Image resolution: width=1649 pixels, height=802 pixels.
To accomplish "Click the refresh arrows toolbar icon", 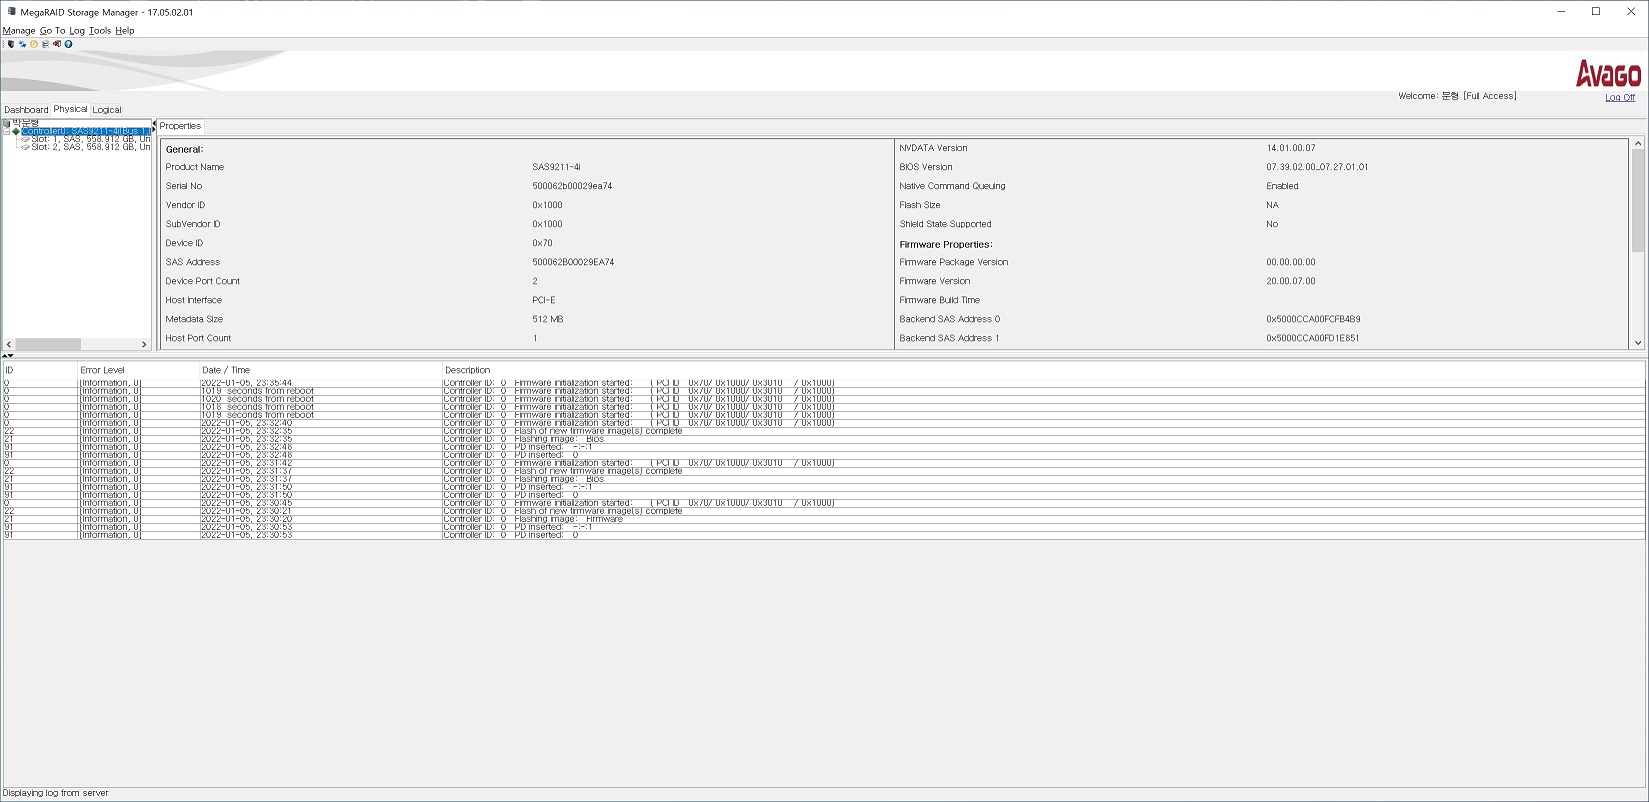I will pos(22,44).
